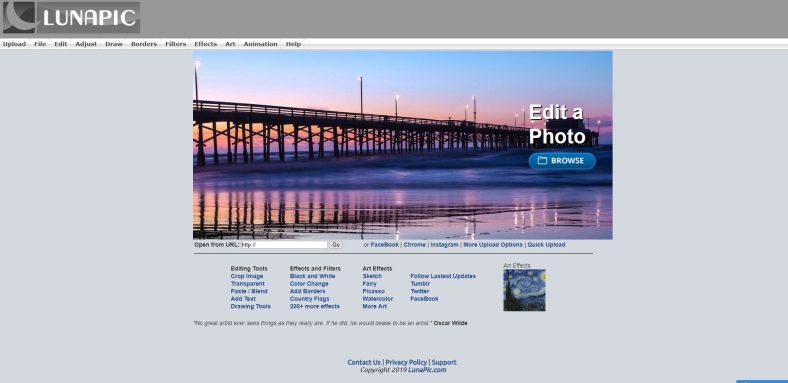Open the Twitter link
The height and width of the screenshot is (383, 788).
(x=420, y=292)
